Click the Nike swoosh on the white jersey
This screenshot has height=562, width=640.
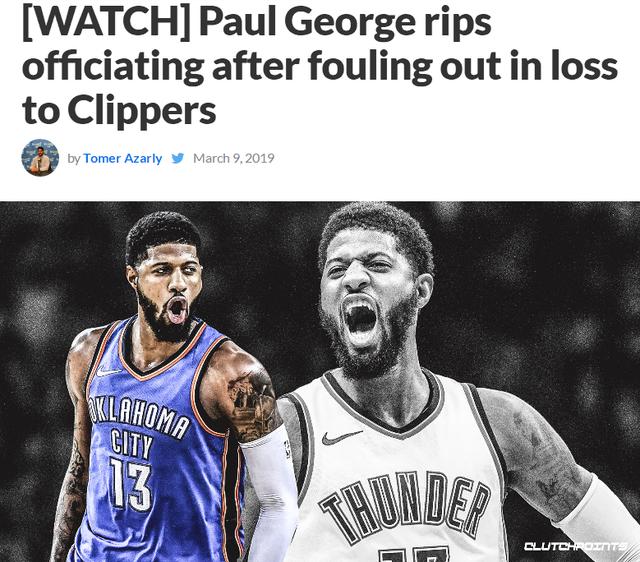tap(341, 438)
